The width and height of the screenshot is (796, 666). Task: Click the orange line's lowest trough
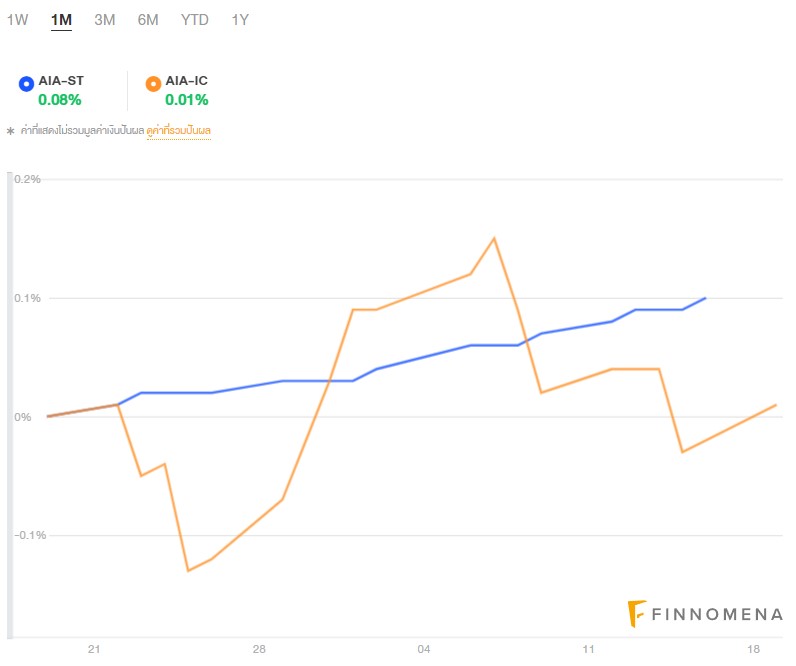188,570
